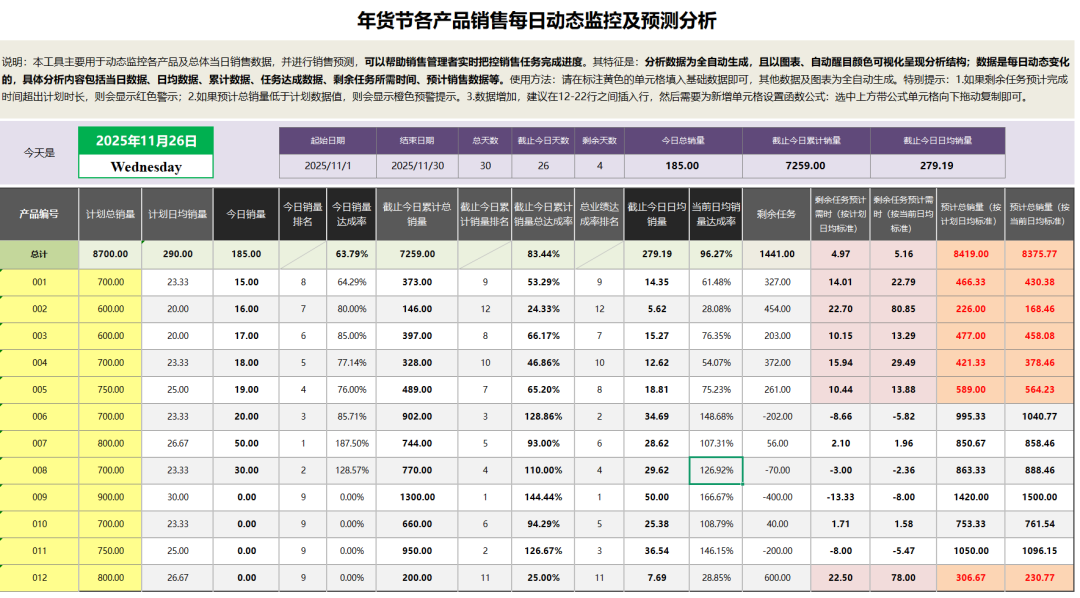Select product 009's cumulative sales 1300.00
1080x598 pixels.
tap(416, 497)
